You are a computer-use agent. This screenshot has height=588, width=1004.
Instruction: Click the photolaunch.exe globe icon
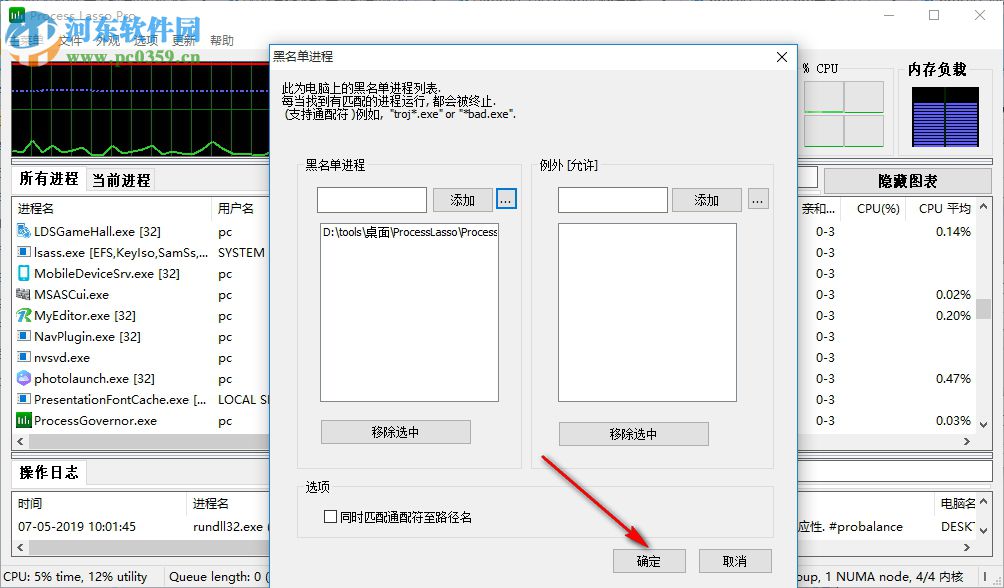[x=23, y=378]
